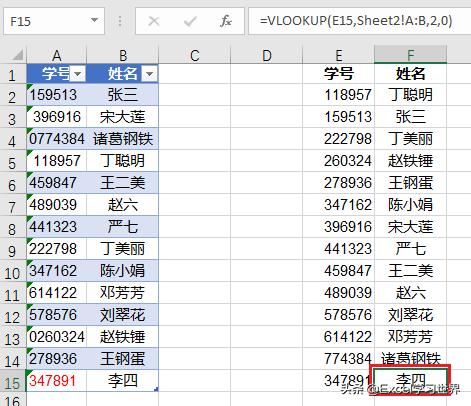Click into the VLOOKUP formula bar
Screen dimensions: 471x406
[x=359, y=21]
